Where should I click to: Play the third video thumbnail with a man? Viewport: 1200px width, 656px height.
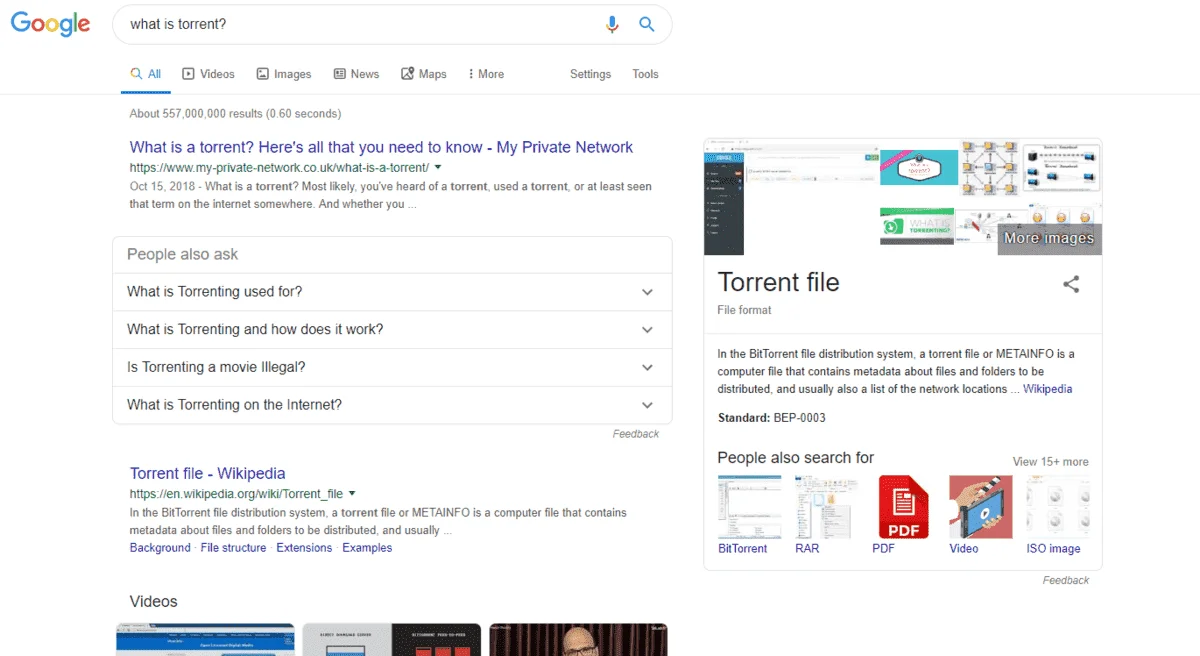pyautogui.click(x=578, y=640)
